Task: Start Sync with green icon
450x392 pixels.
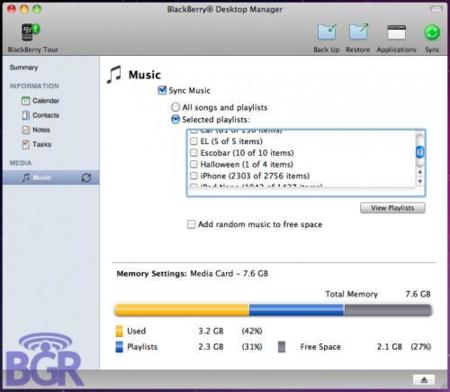Action: (432, 33)
